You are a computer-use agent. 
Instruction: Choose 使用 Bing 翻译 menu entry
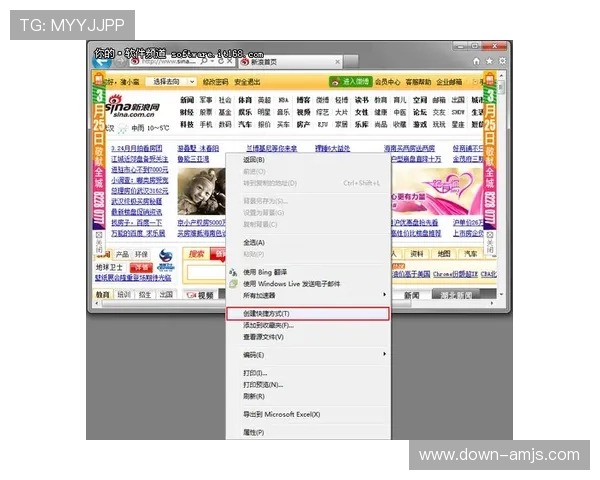[308, 273]
